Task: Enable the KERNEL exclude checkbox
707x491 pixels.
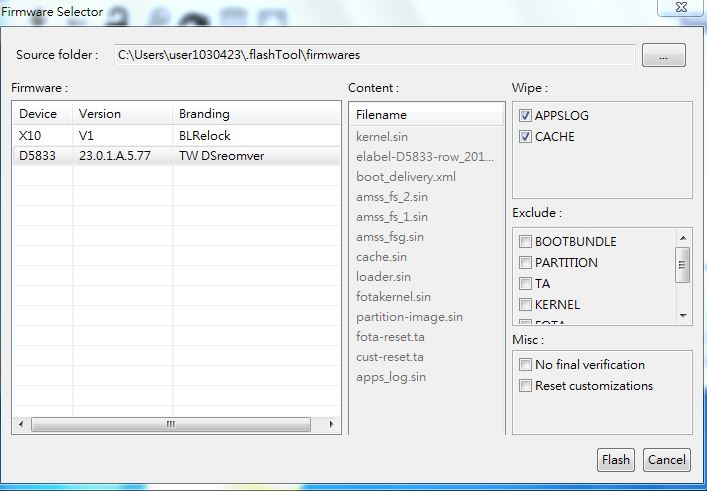Action: click(525, 305)
